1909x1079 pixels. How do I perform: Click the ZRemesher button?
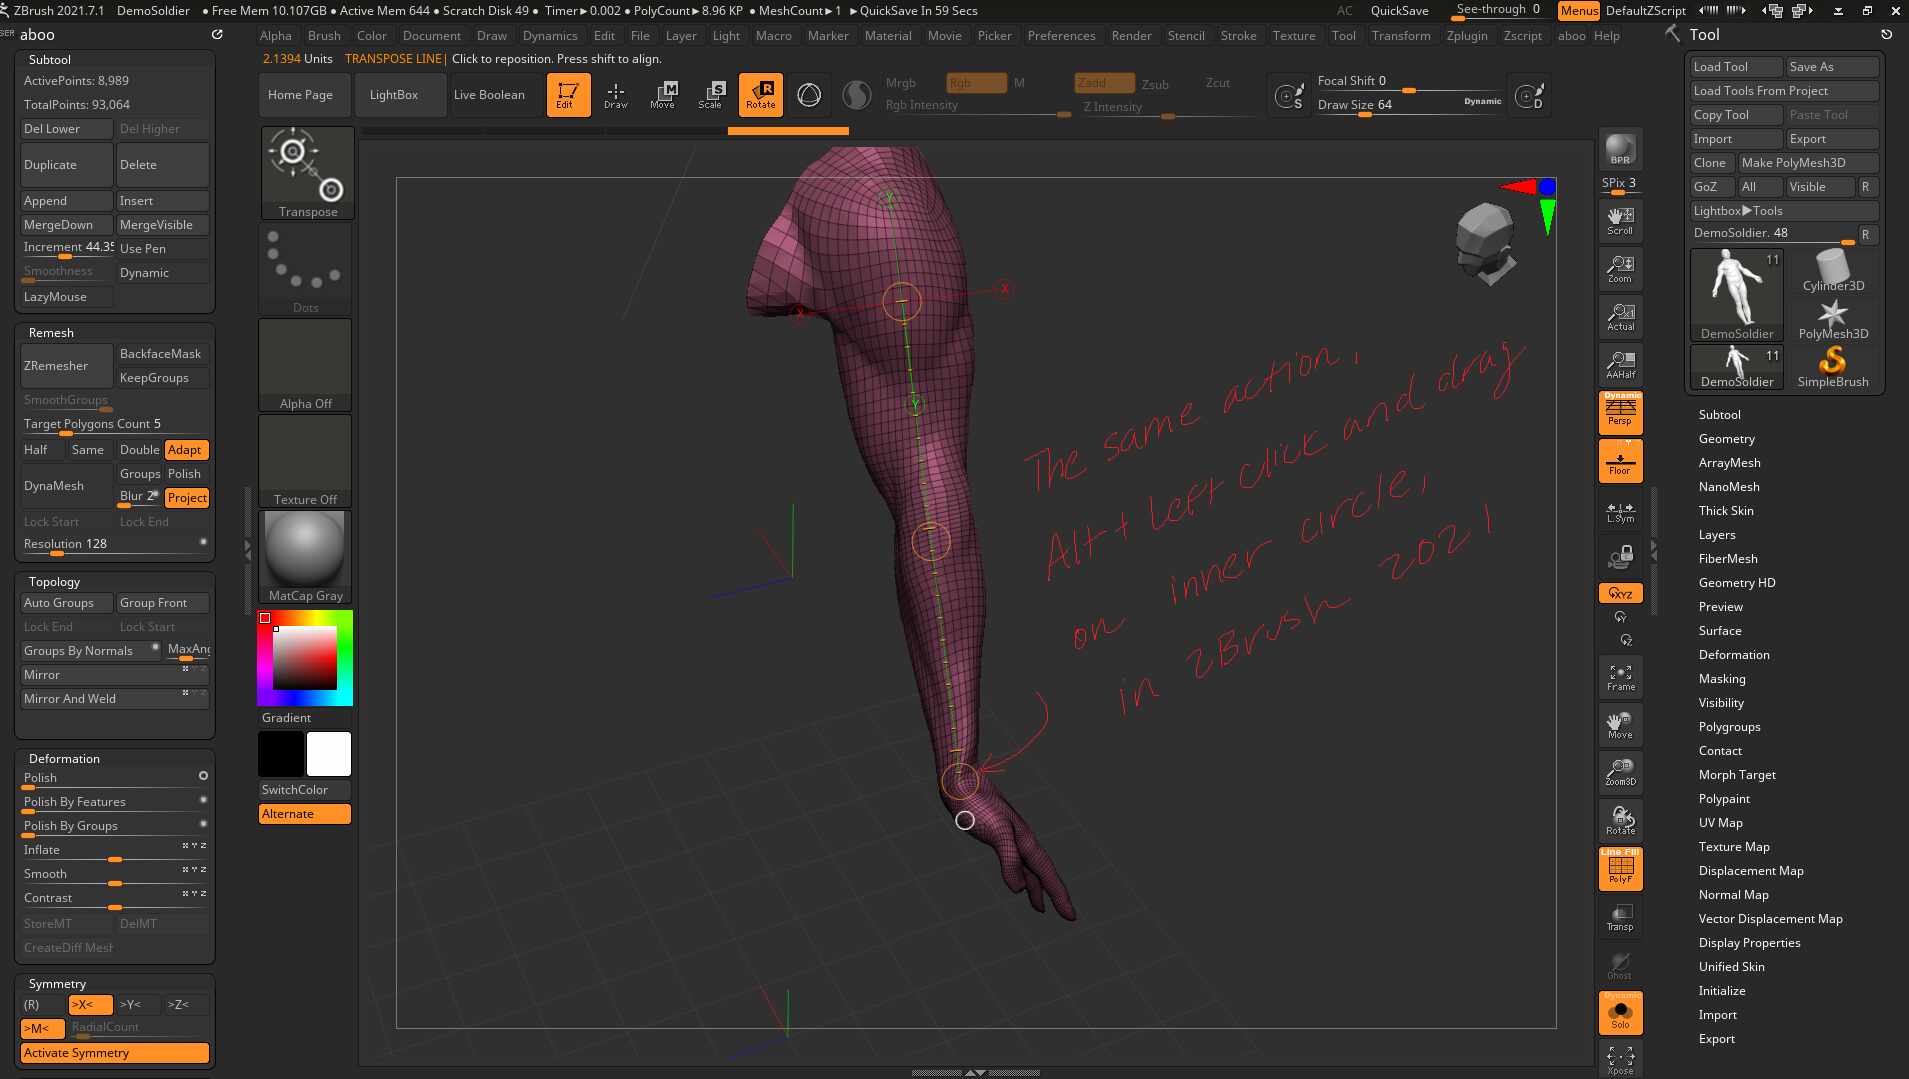click(66, 366)
